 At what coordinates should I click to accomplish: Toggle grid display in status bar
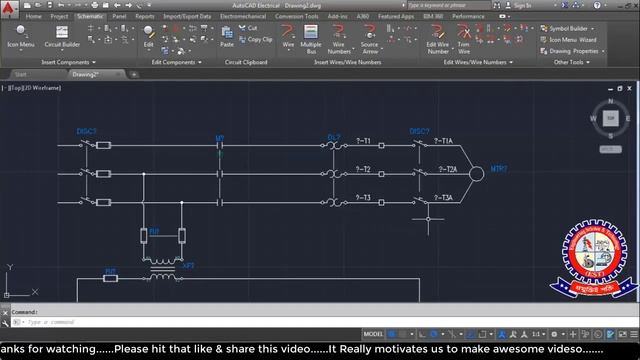click(391, 334)
